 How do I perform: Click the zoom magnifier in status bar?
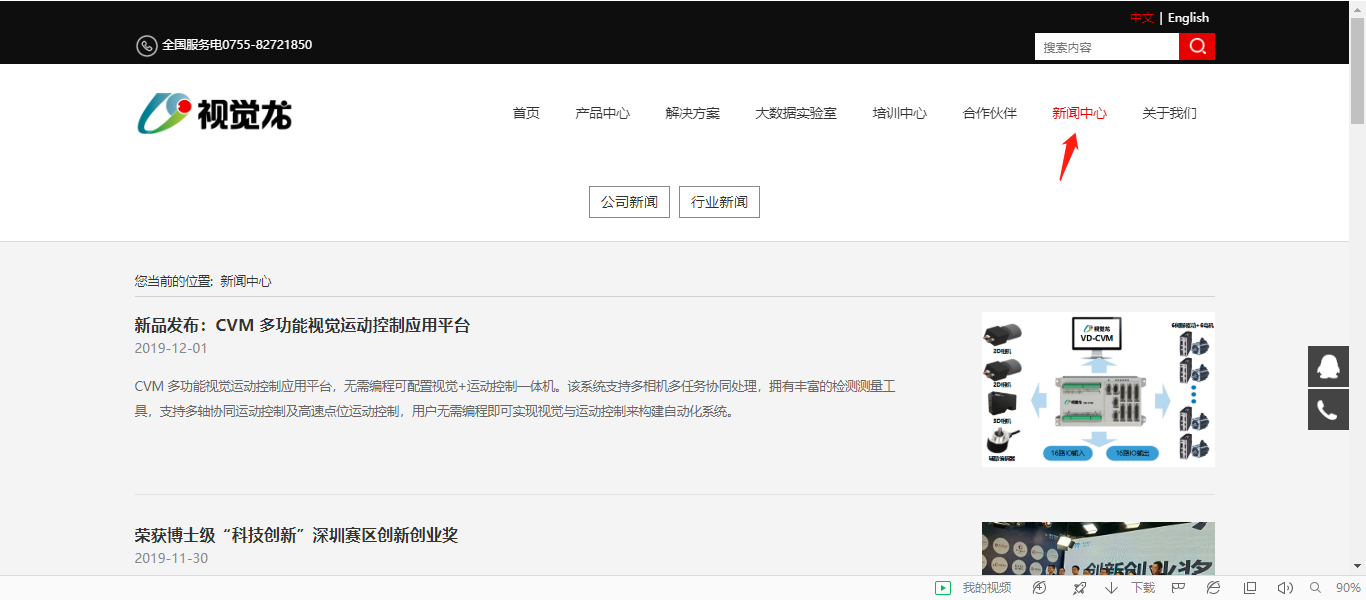click(x=1315, y=588)
